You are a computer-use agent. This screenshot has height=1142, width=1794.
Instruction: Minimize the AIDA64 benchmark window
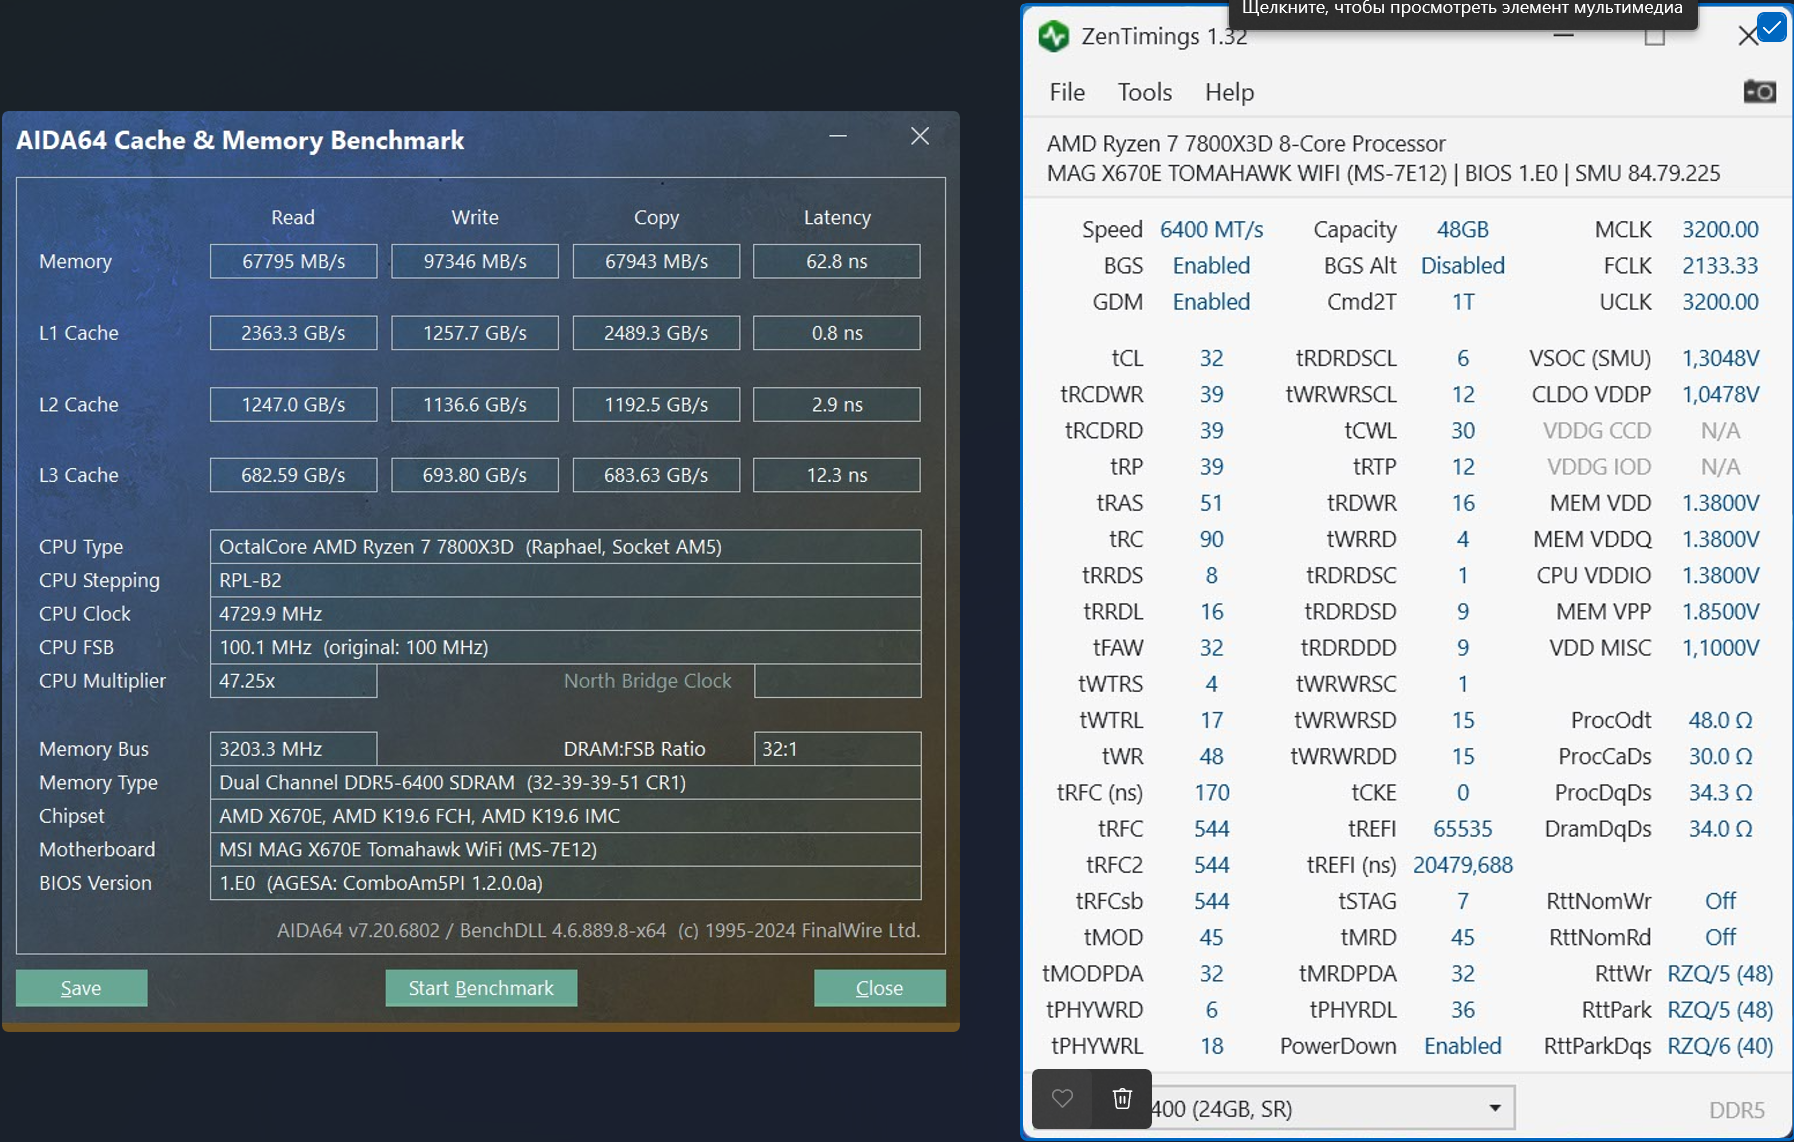click(838, 136)
